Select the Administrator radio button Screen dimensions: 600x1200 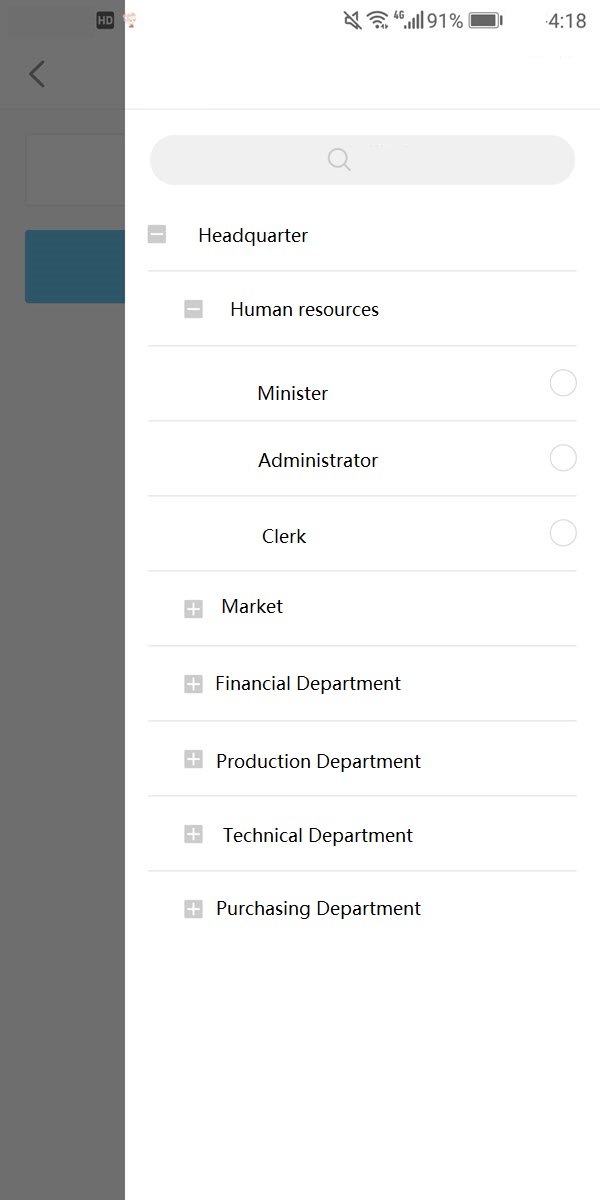(563, 457)
